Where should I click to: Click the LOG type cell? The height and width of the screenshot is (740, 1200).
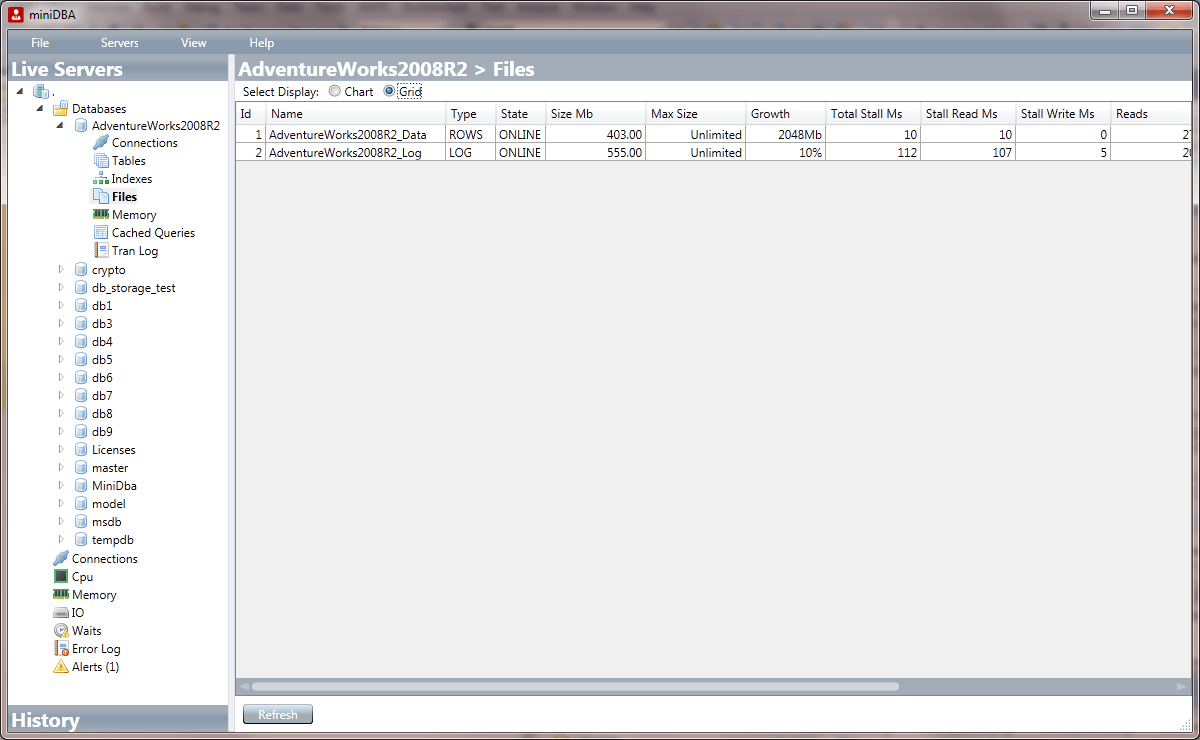pos(471,153)
